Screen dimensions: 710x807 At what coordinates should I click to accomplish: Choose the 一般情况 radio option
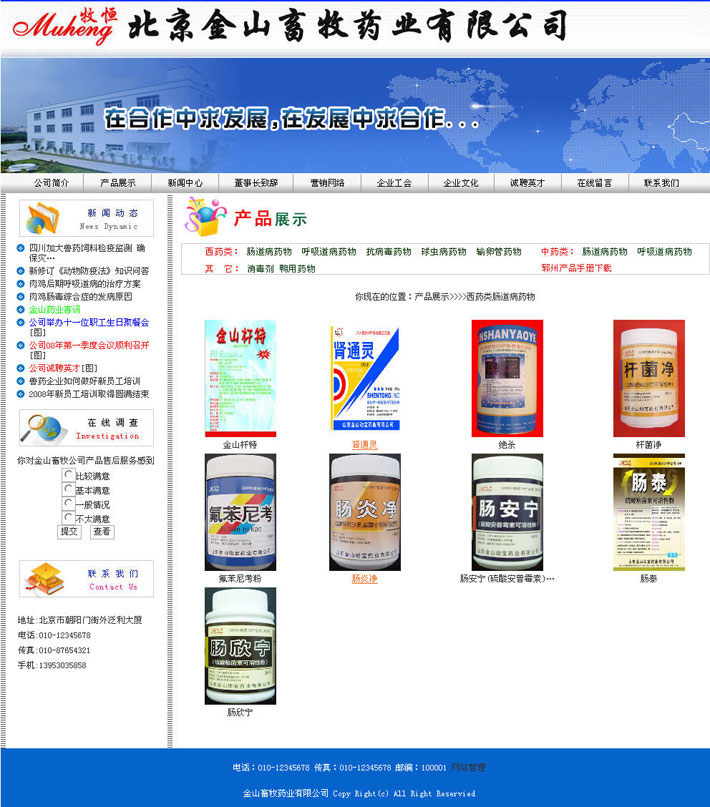[68, 503]
